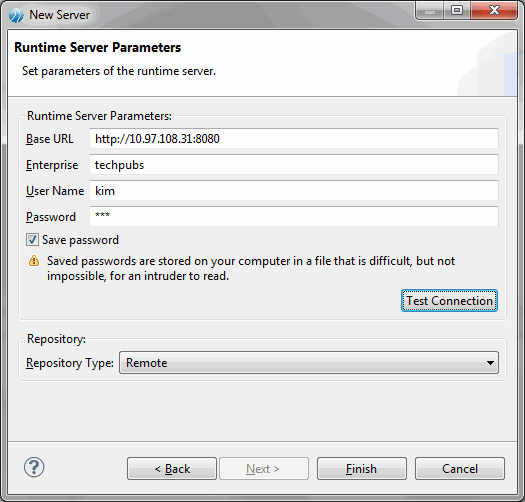Click the saved passwords warning message
The width and height of the screenshot is (525, 502).
251,268
